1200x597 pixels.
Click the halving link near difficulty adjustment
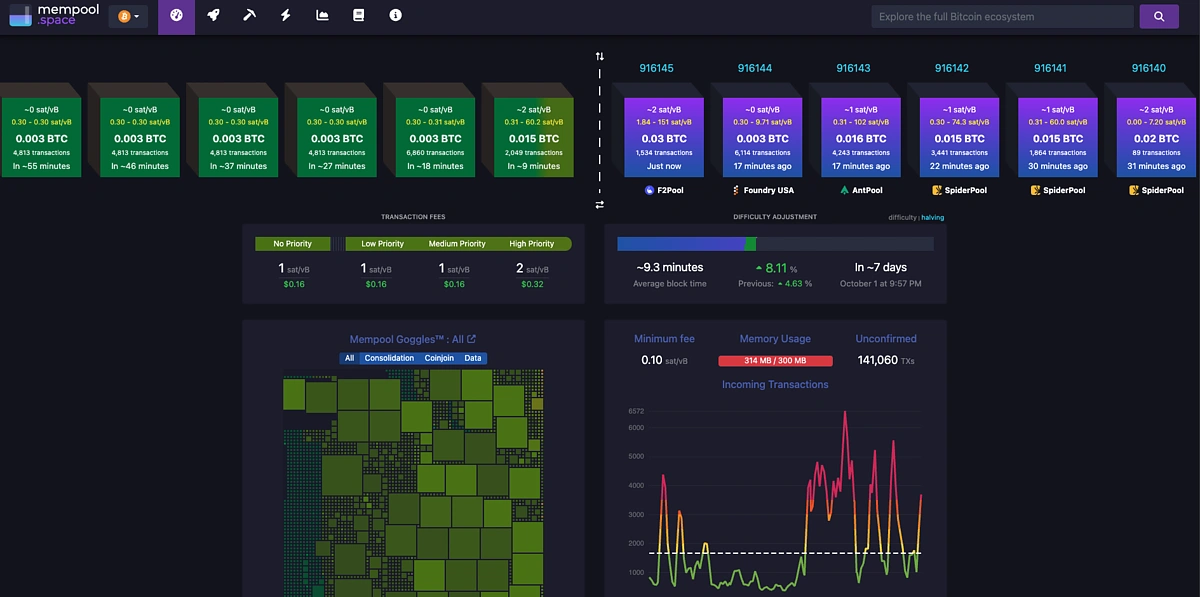932,217
